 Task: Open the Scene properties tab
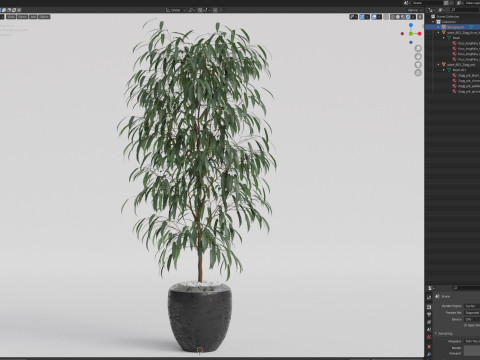429,329
